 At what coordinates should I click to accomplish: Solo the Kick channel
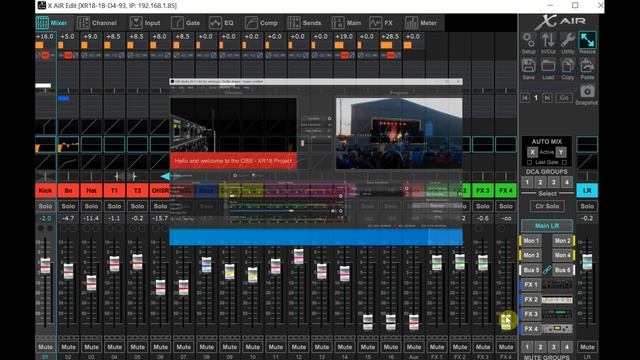pyautogui.click(x=45, y=206)
